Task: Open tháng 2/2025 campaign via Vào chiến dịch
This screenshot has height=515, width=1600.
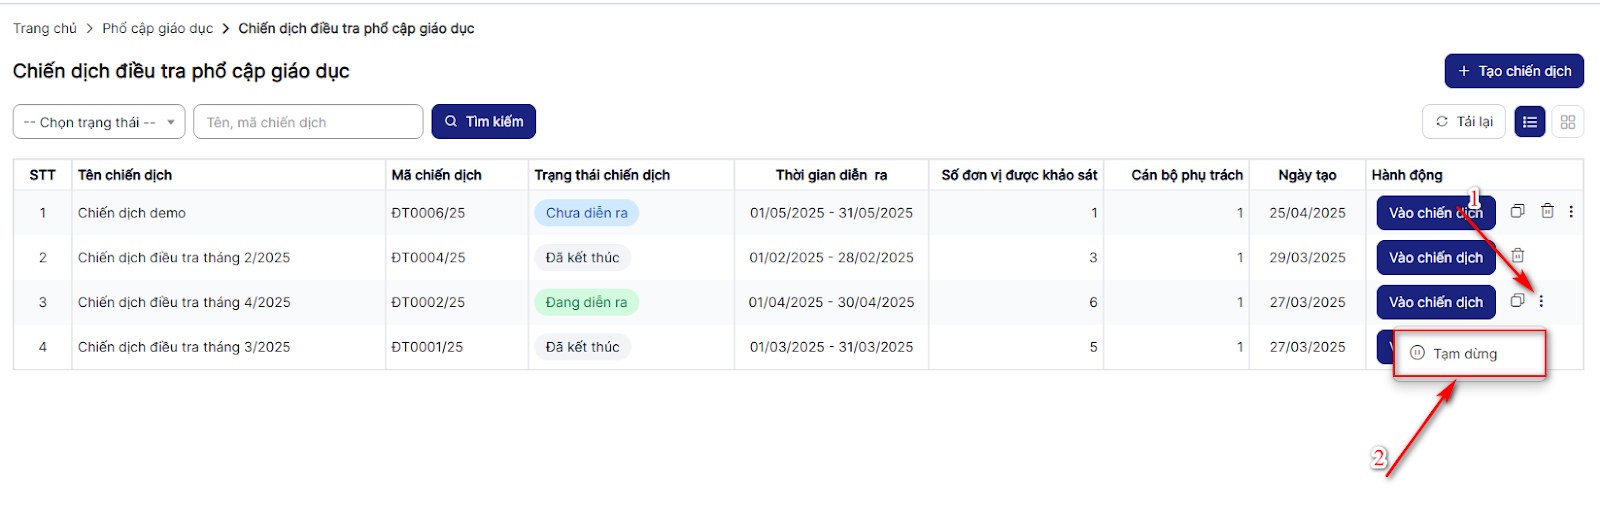Action: [1435, 258]
